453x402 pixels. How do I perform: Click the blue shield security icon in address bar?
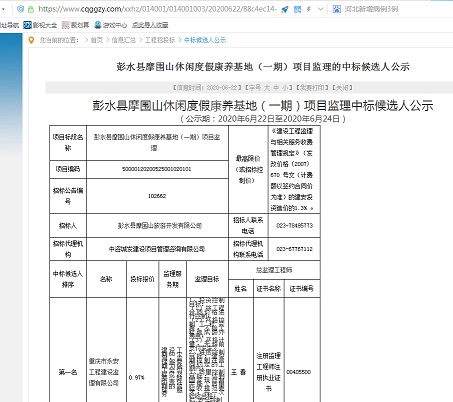(20, 9)
